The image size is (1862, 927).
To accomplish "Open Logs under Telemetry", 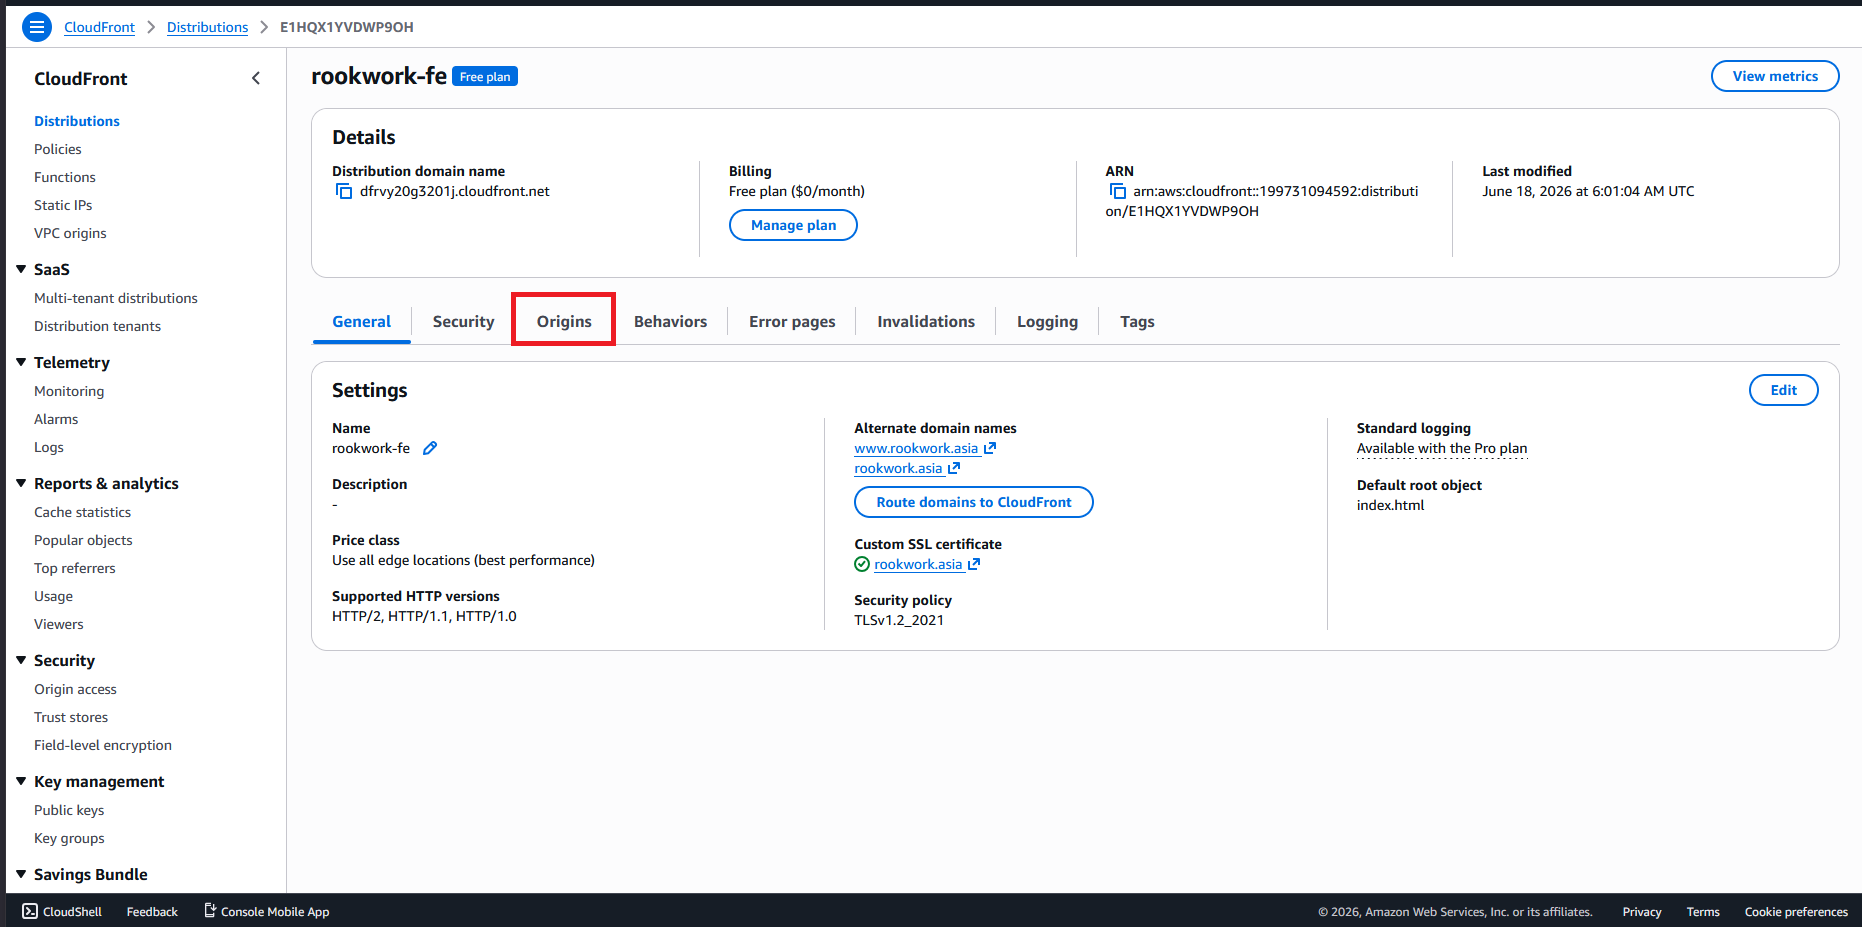I will pyautogui.click(x=49, y=447).
